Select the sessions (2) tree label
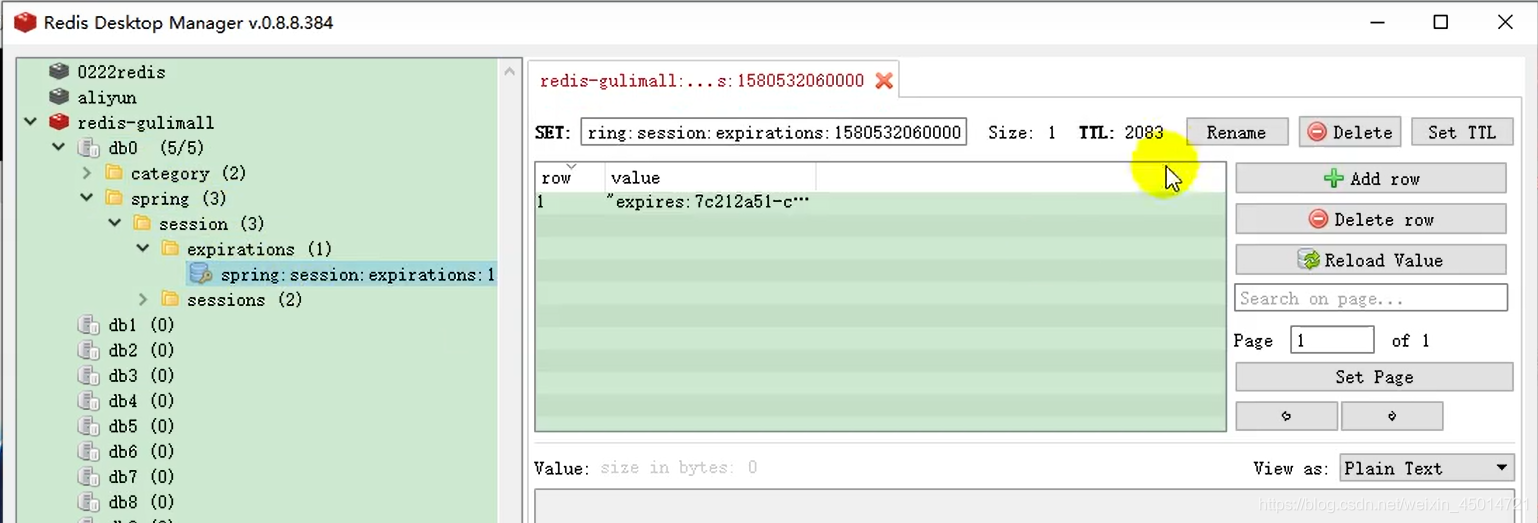The image size is (1538, 523). pyautogui.click(x=244, y=299)
